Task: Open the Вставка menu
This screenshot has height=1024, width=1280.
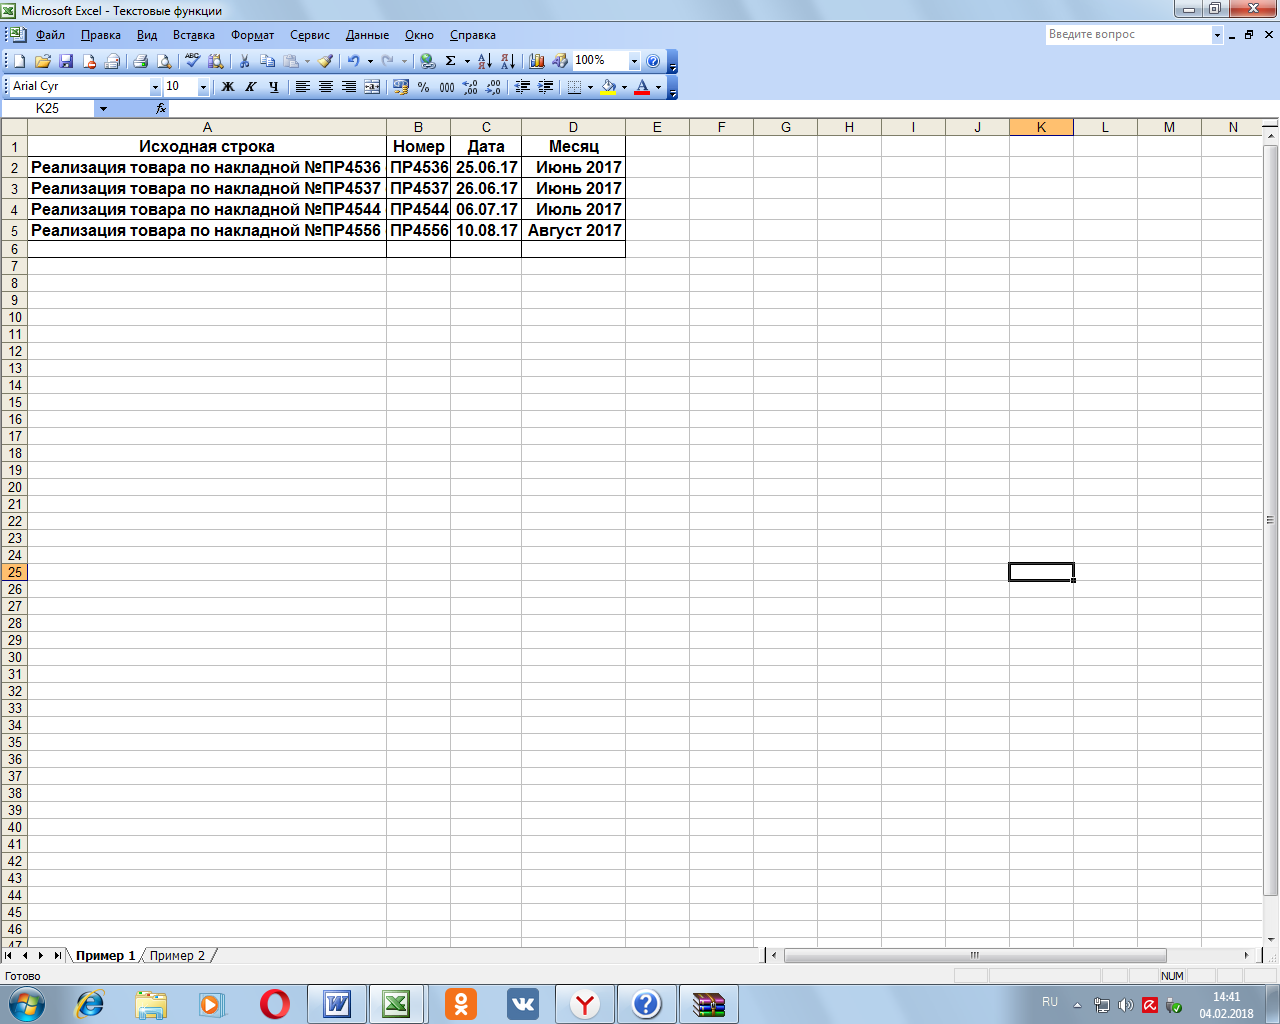Action: point(194,35)
